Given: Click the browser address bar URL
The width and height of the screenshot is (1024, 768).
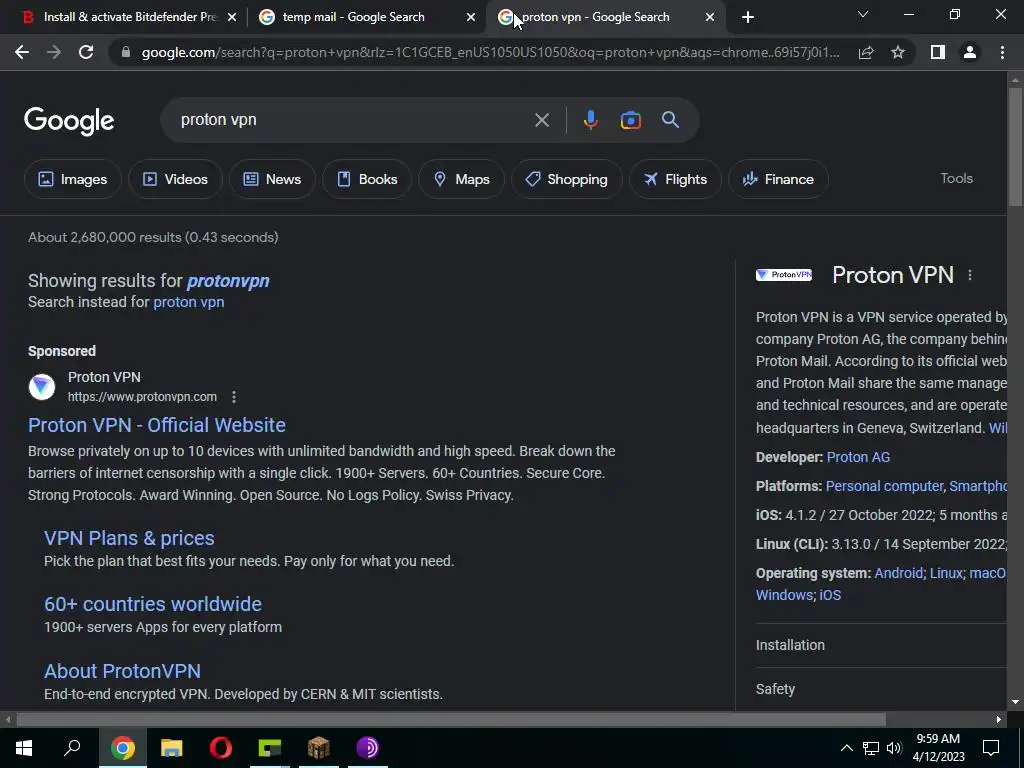Looking at the screenshot, I should click(490, 52).
